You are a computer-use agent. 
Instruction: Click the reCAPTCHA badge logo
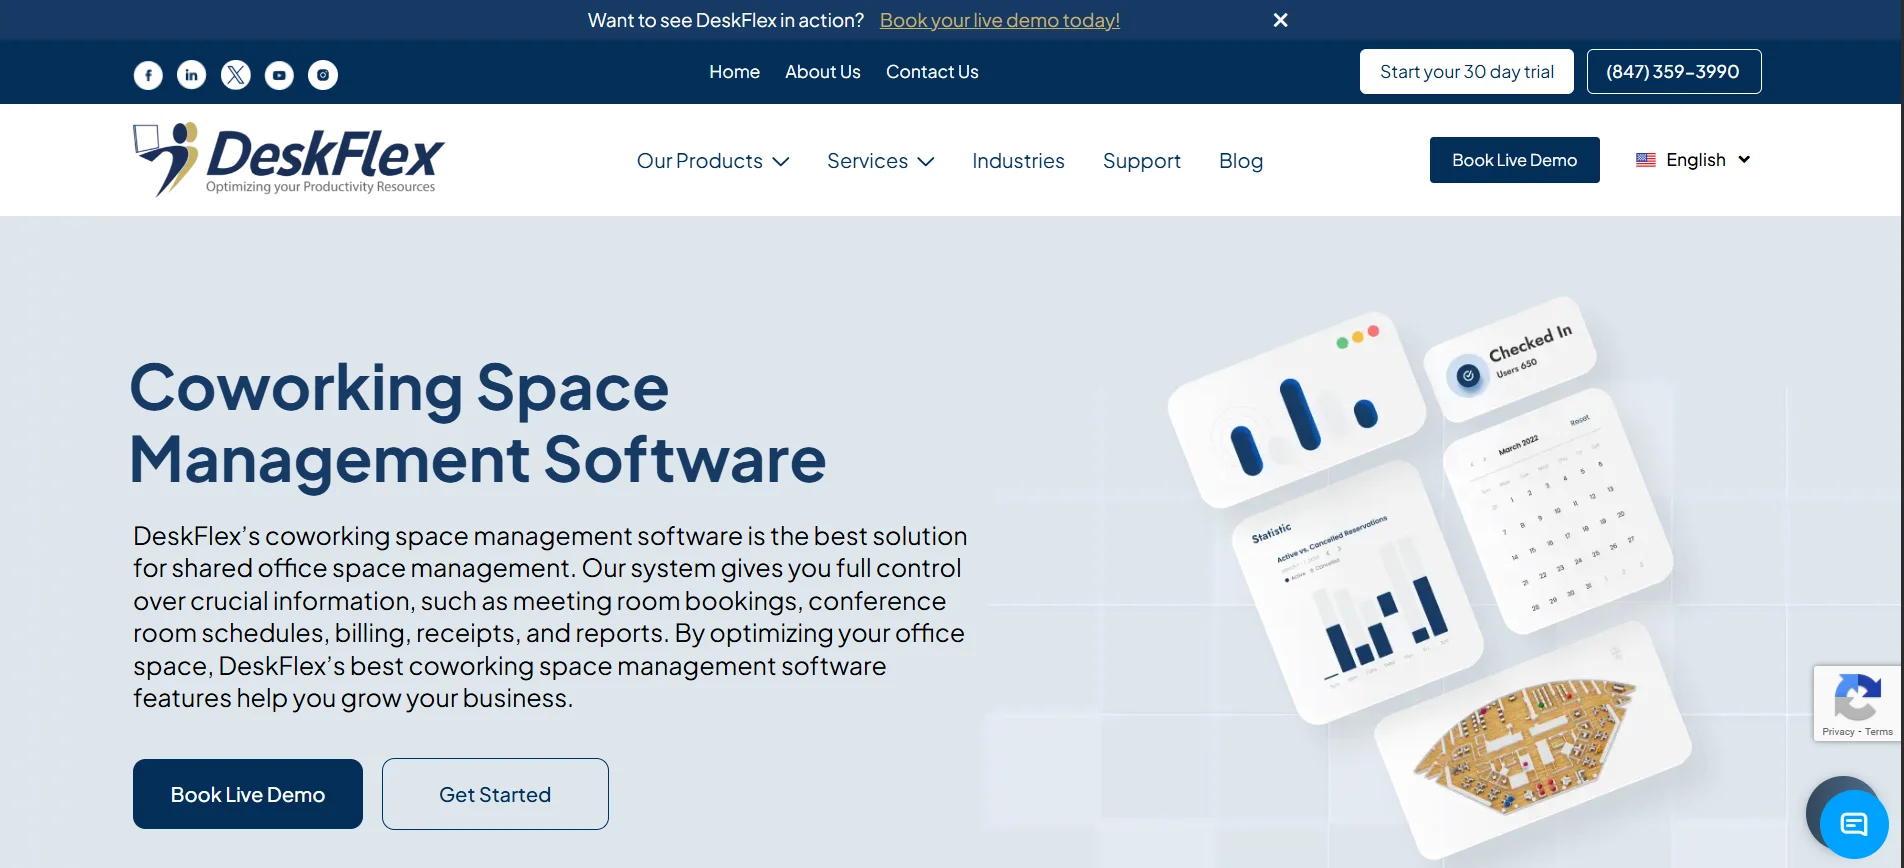1857,697
